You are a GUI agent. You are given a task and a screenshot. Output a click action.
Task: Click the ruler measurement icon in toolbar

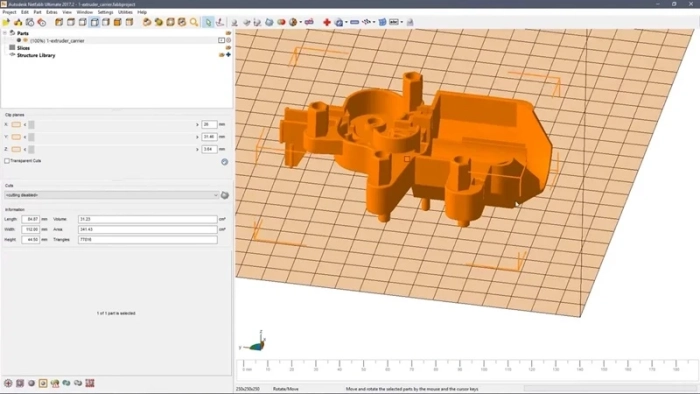(x=354, y=22)
